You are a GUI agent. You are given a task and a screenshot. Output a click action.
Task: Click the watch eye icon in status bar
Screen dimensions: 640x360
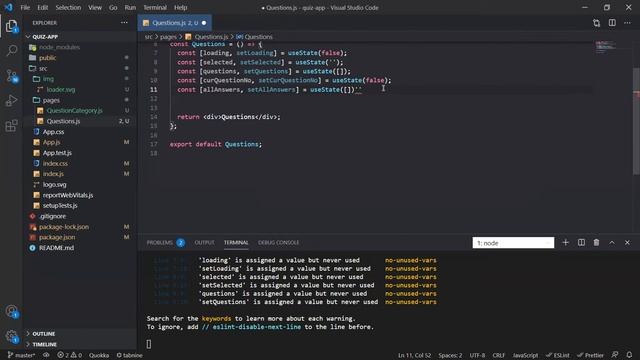tap(46, 355)
